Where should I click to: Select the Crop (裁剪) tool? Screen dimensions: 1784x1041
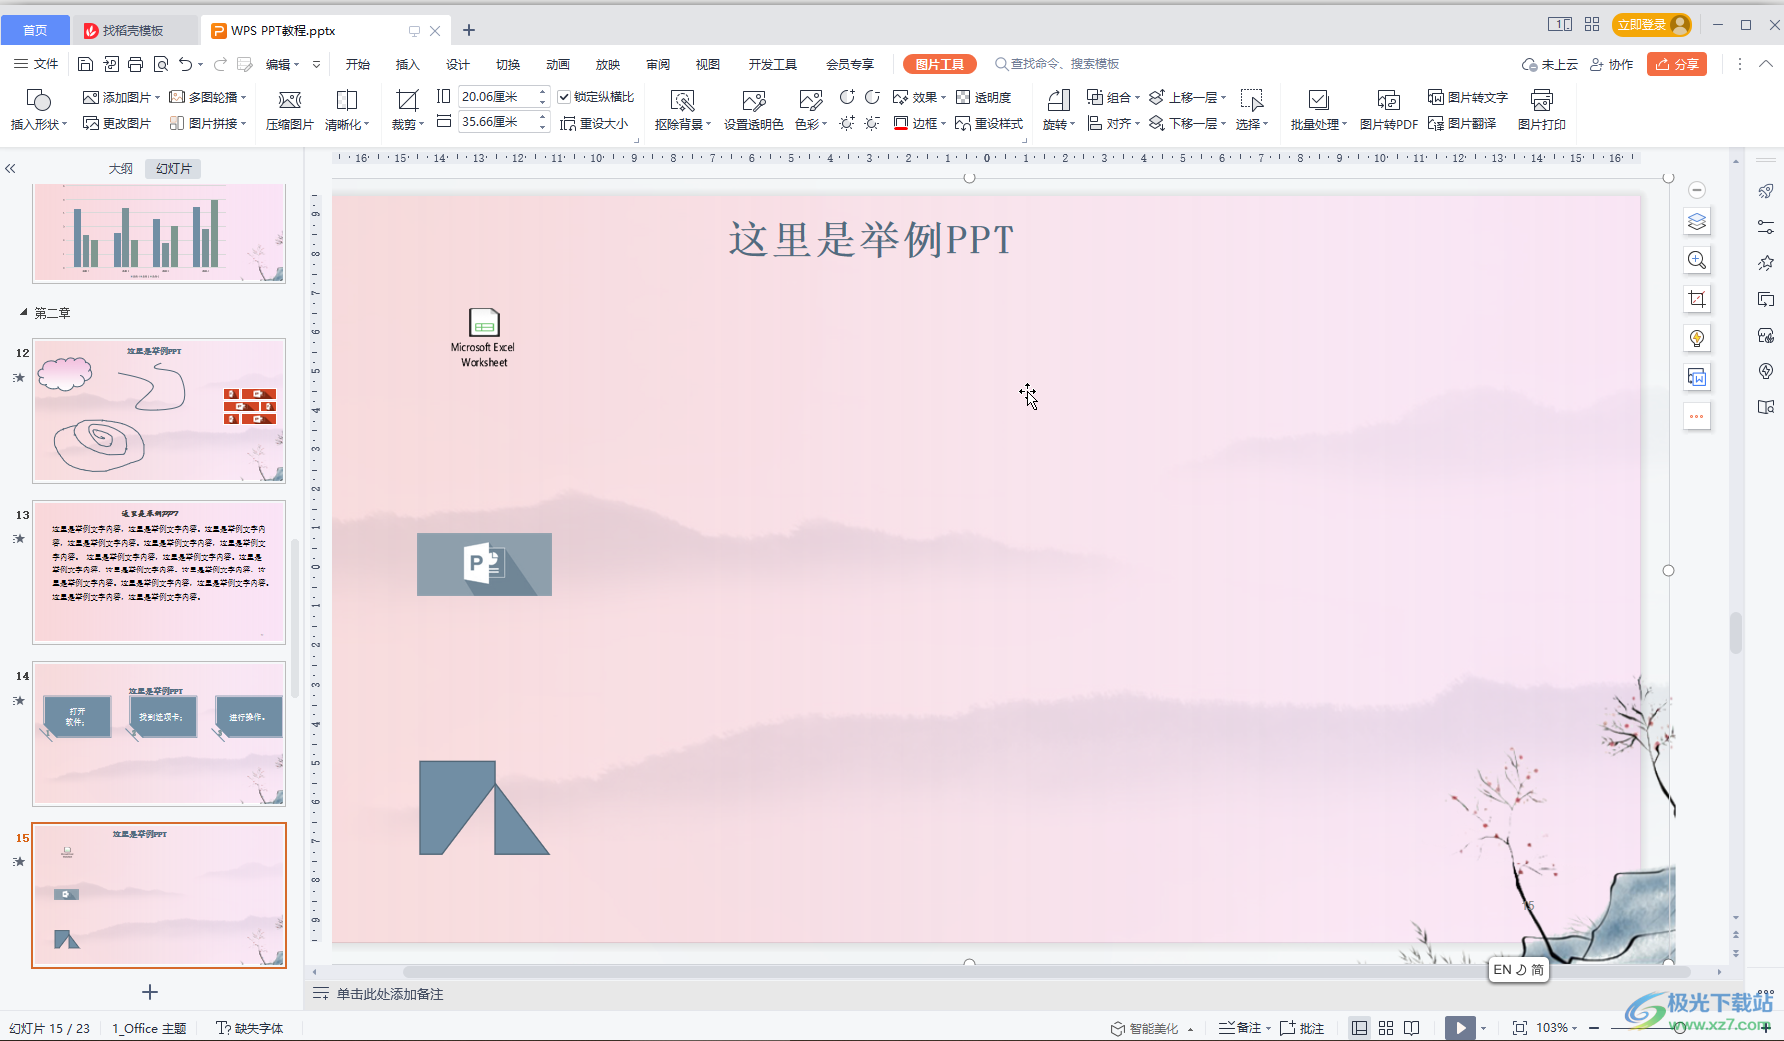point(407,110)
